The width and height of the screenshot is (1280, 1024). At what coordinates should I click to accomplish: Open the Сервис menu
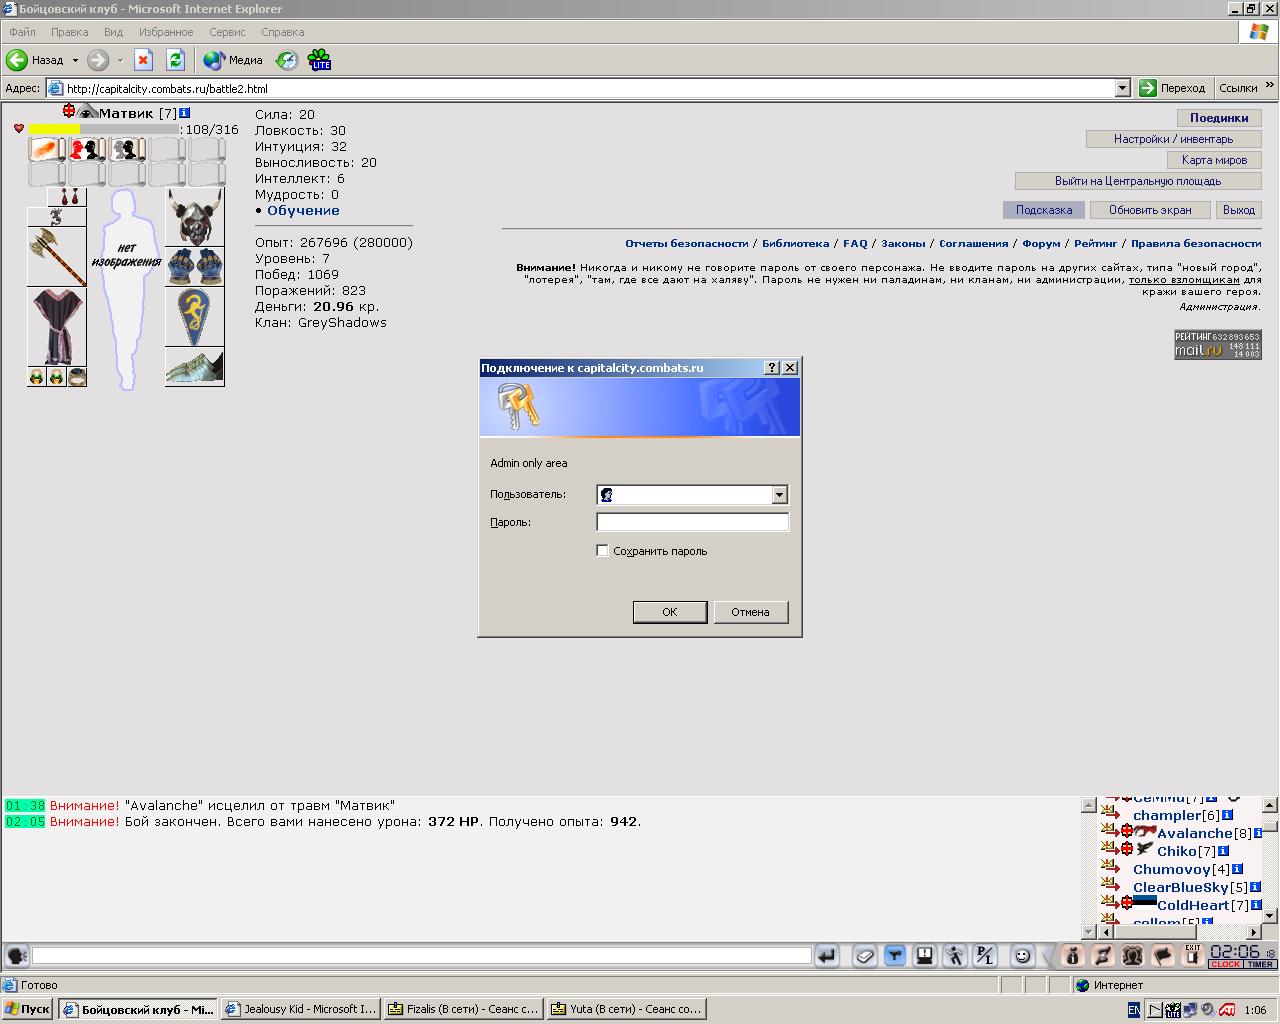227,32
